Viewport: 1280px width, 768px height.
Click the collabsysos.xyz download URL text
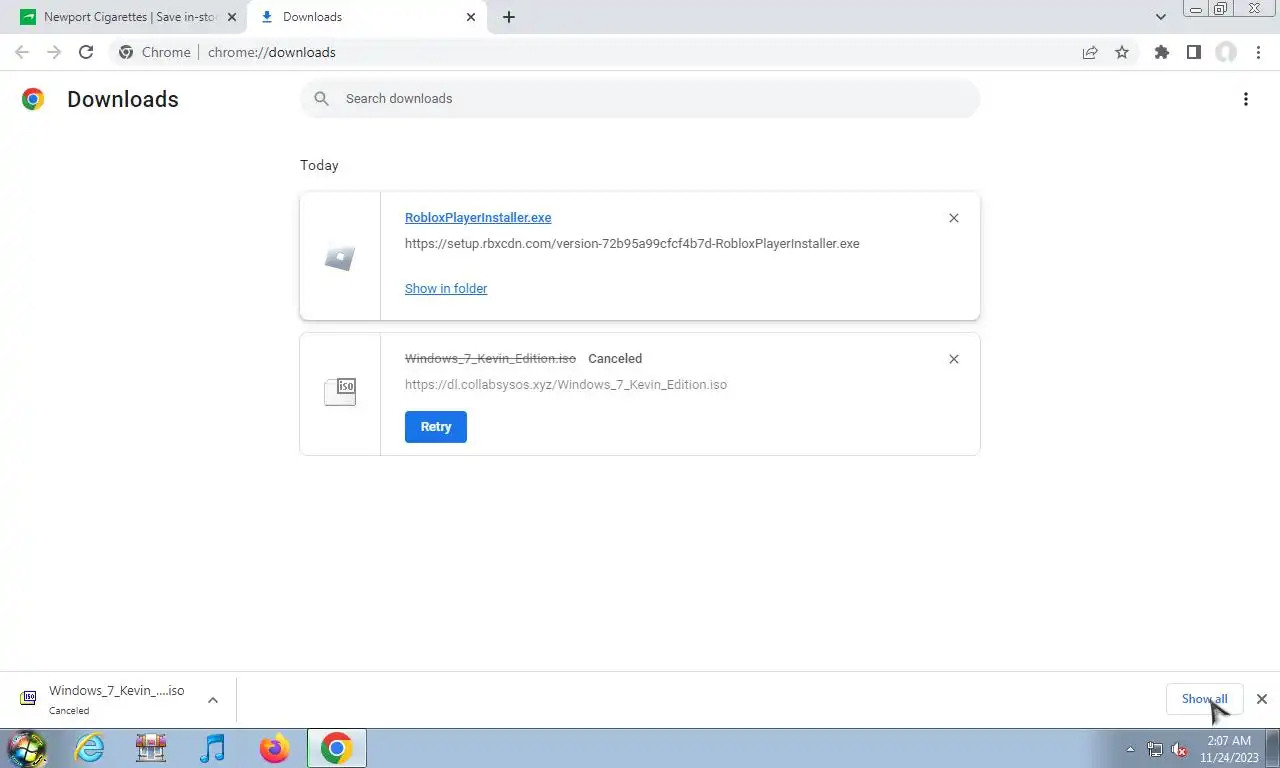[566, 384]
